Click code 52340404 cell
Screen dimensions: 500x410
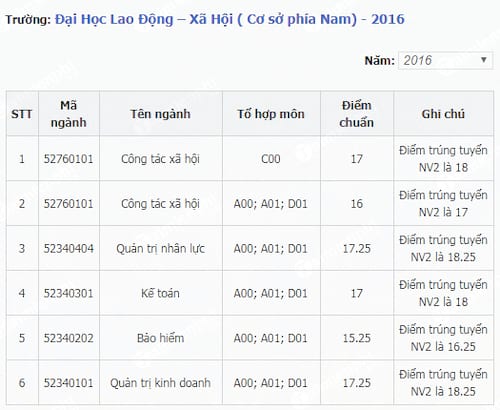tap(69, 248)
